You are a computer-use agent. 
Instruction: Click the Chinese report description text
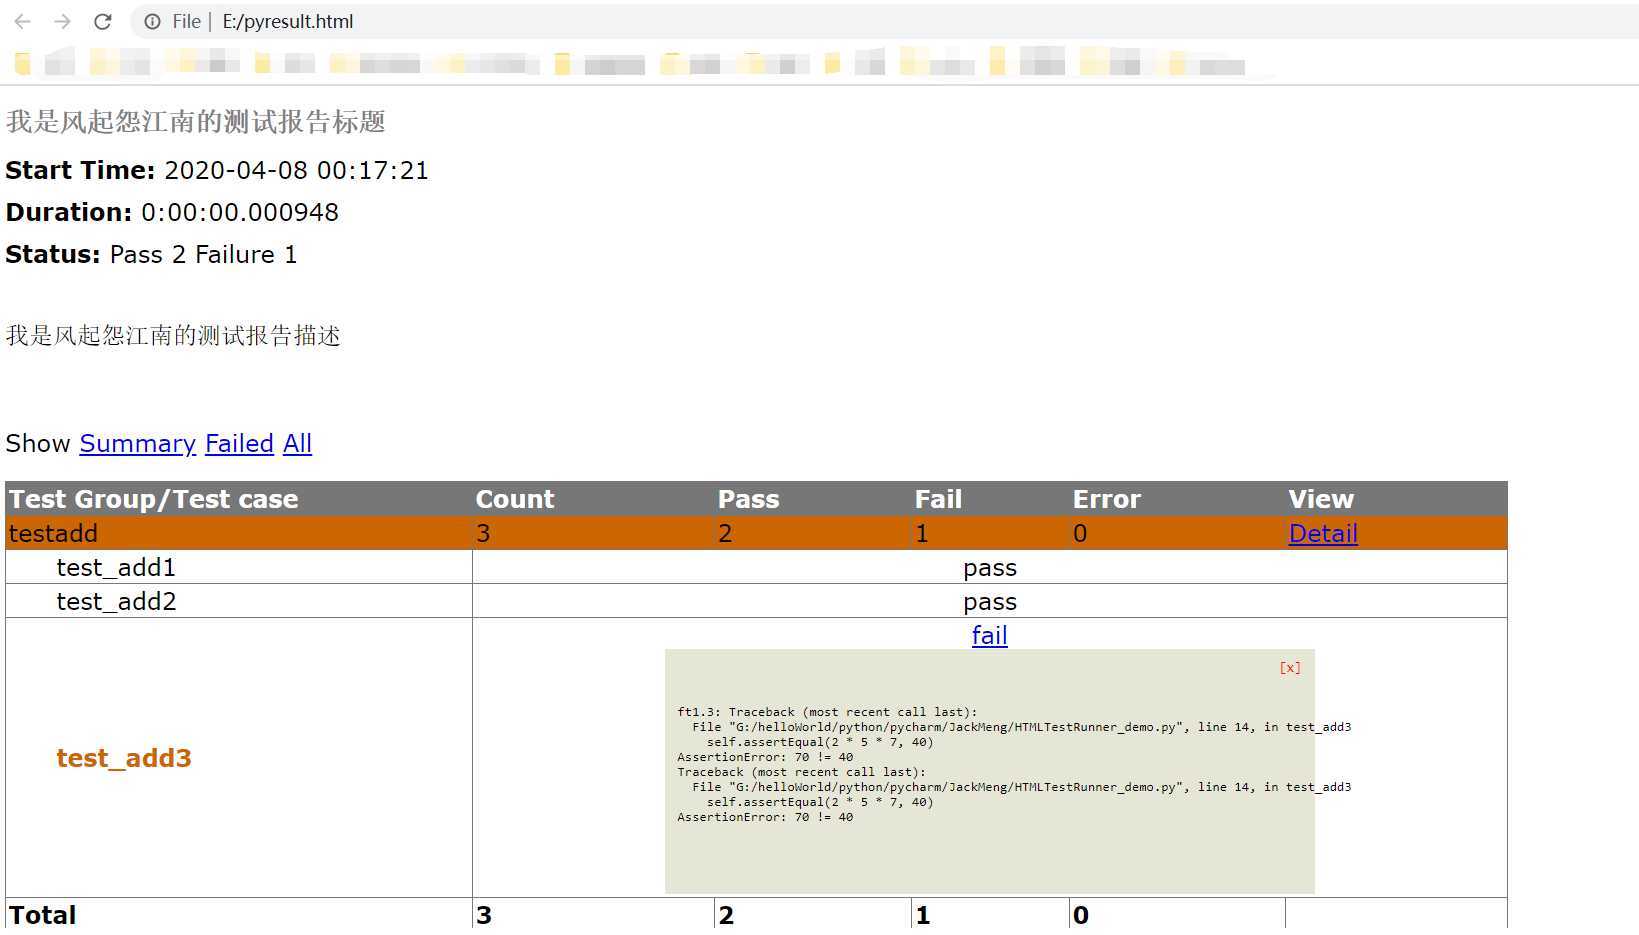point(173,335)
